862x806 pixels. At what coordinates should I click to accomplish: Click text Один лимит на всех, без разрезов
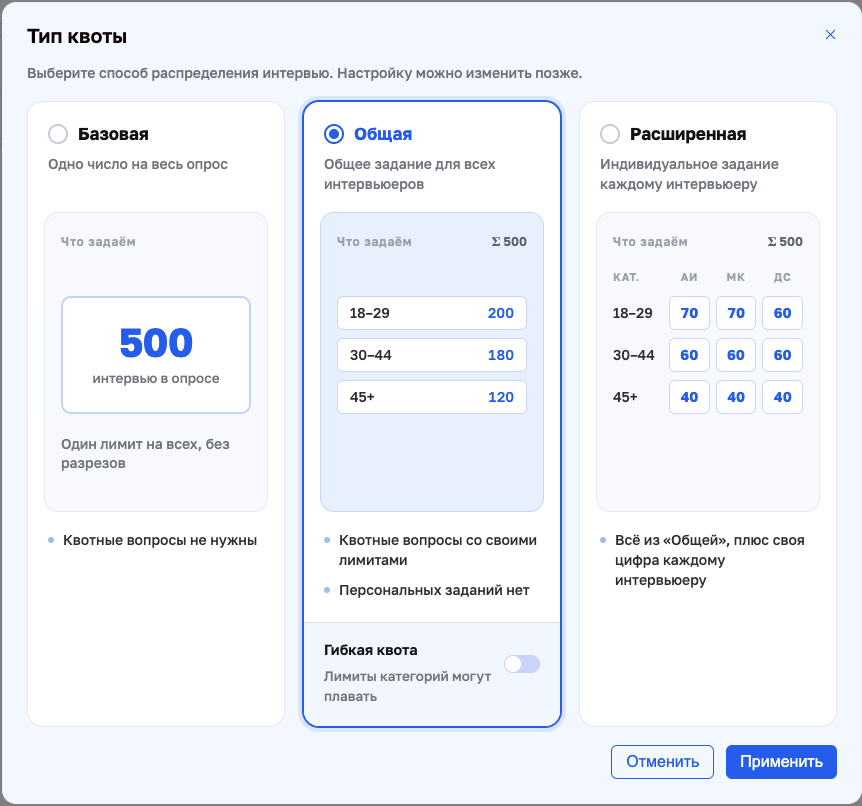145,454
